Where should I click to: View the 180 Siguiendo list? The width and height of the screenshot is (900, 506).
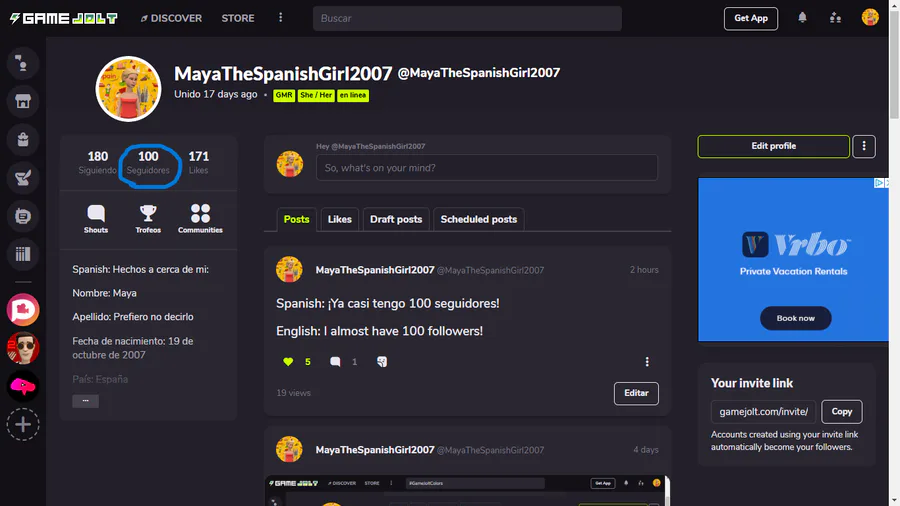pyautogui.click(x=98, y=162)
